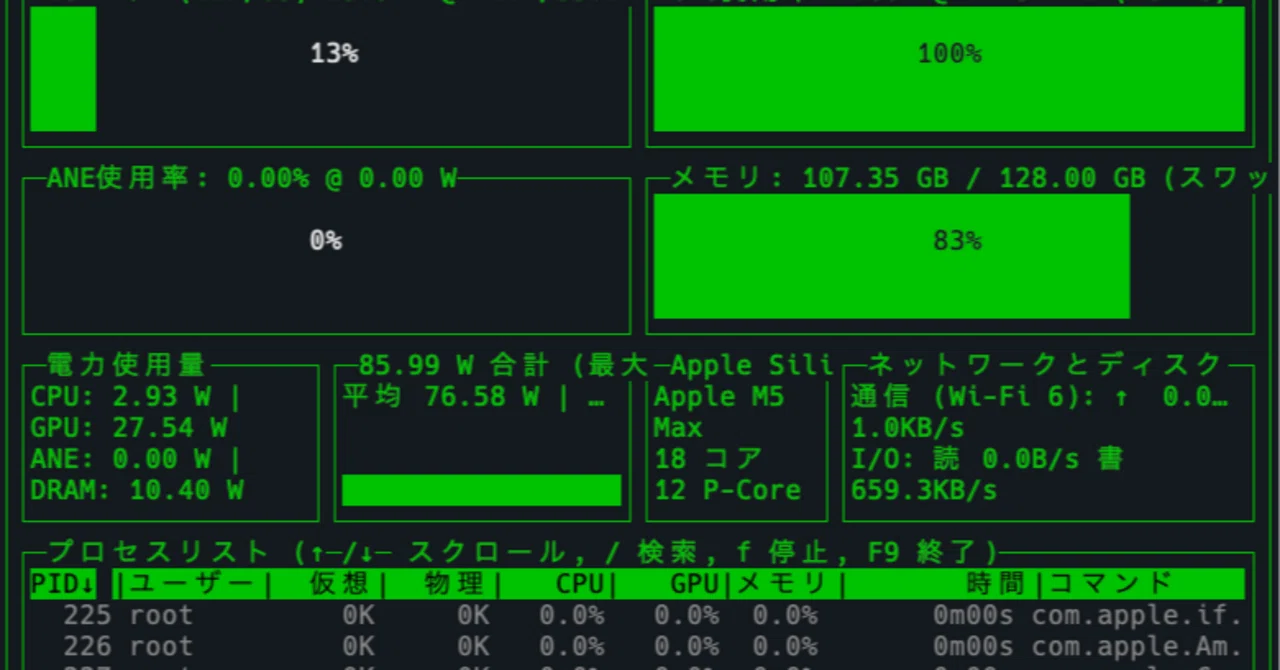The height and width of the screenshot is (670, 1280).
Task: Select the ネットワークとディスク panel title
Action: click(1046, 364)
